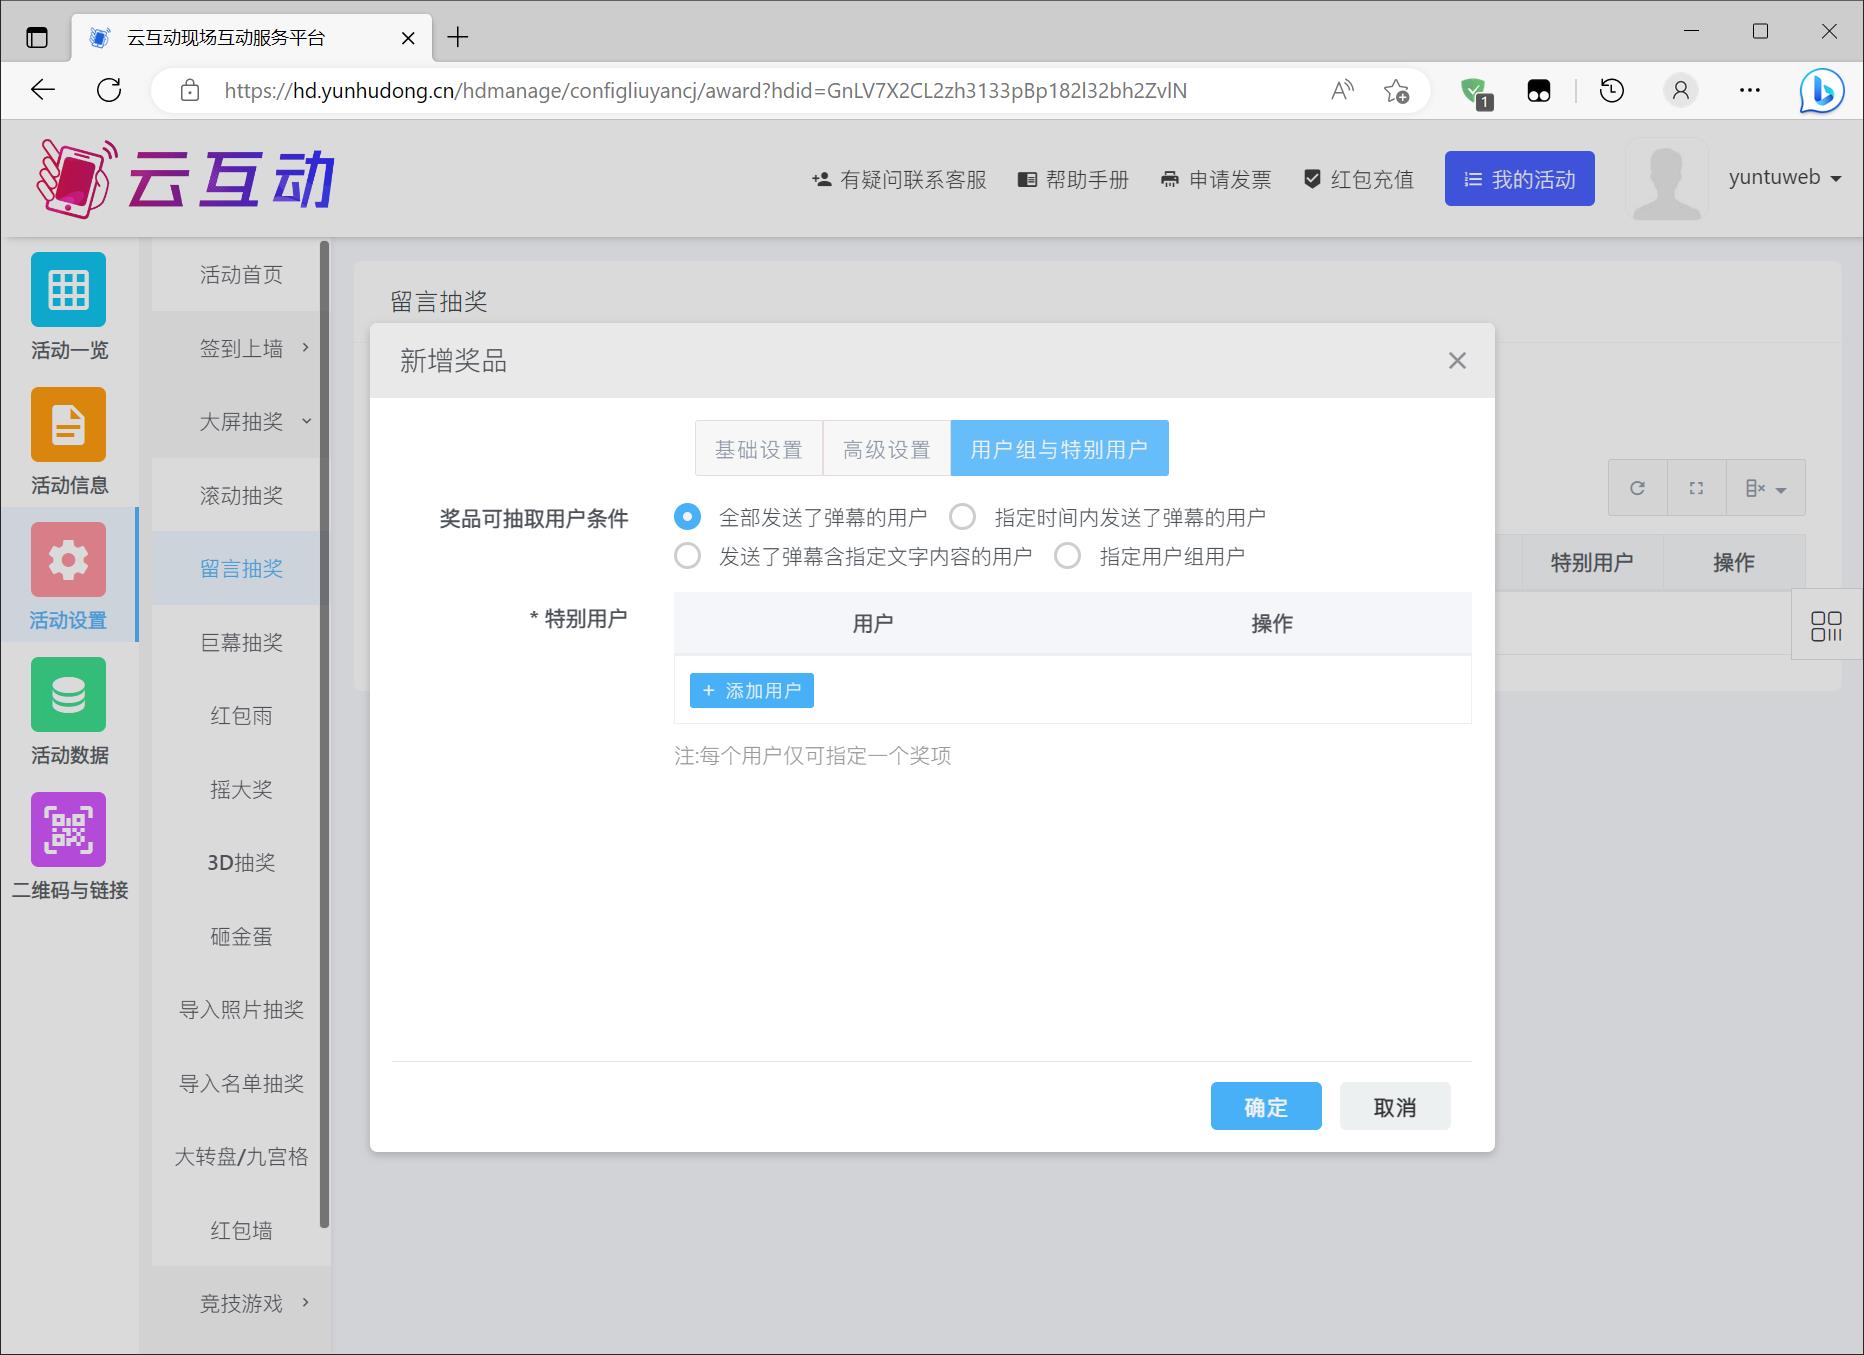1864x1355 pixels.
Task: Open the 红包充值 link
Action: click(1359, 180)
